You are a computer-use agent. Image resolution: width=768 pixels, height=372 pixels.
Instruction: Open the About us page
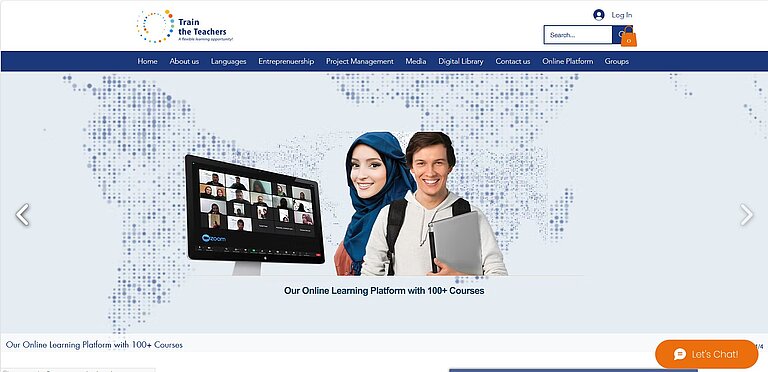coord(184,61)
